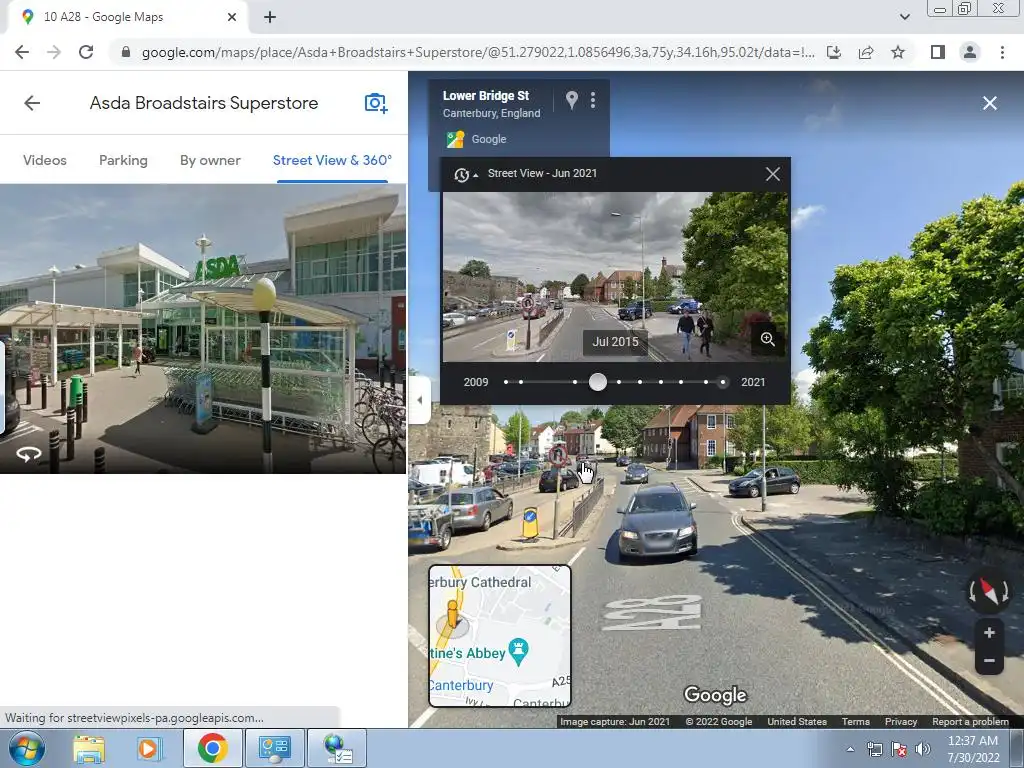Screen dimensions: 1024x768
Task: Click the install app icon in address bar
Action: pyautogui.click(x=834, y=52)
